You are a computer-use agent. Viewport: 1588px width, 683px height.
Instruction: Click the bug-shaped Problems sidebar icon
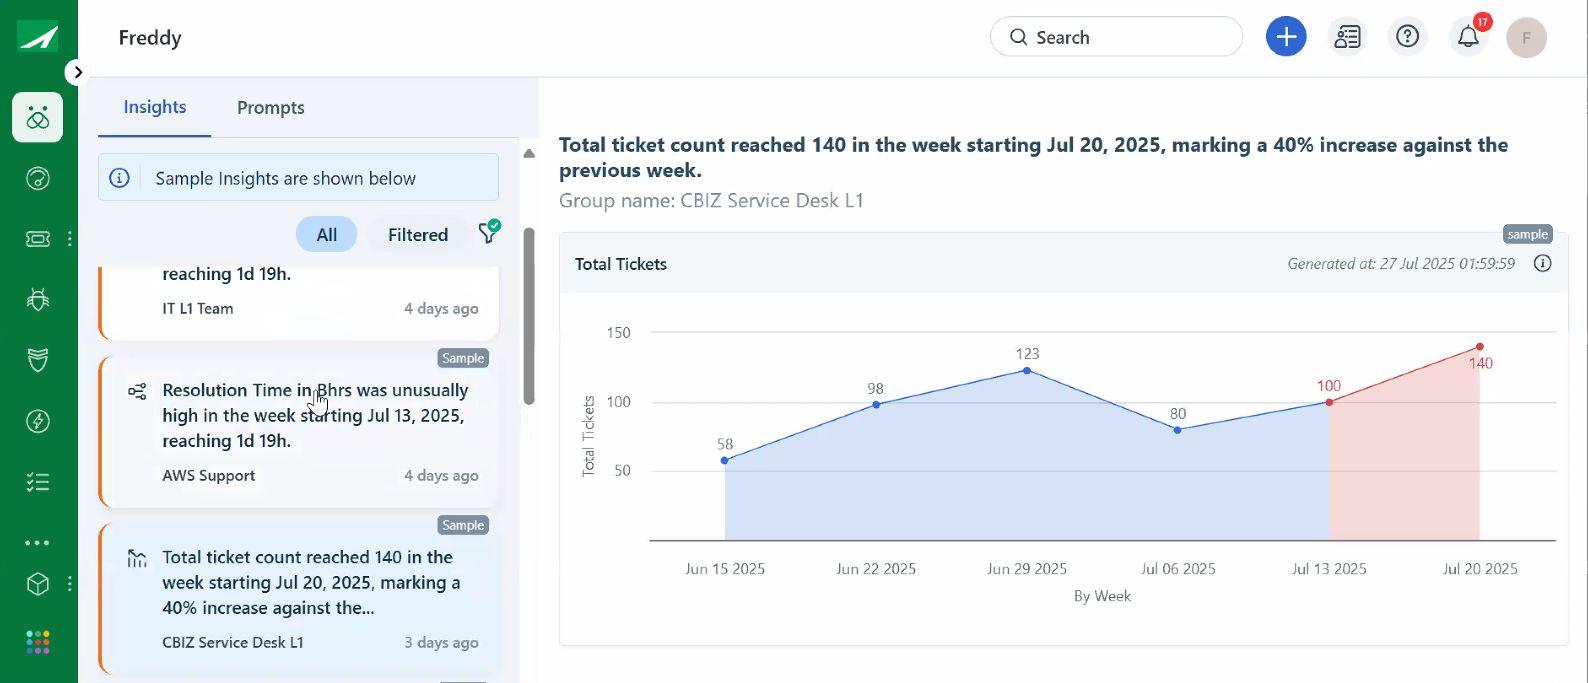[x=38, y=300]
